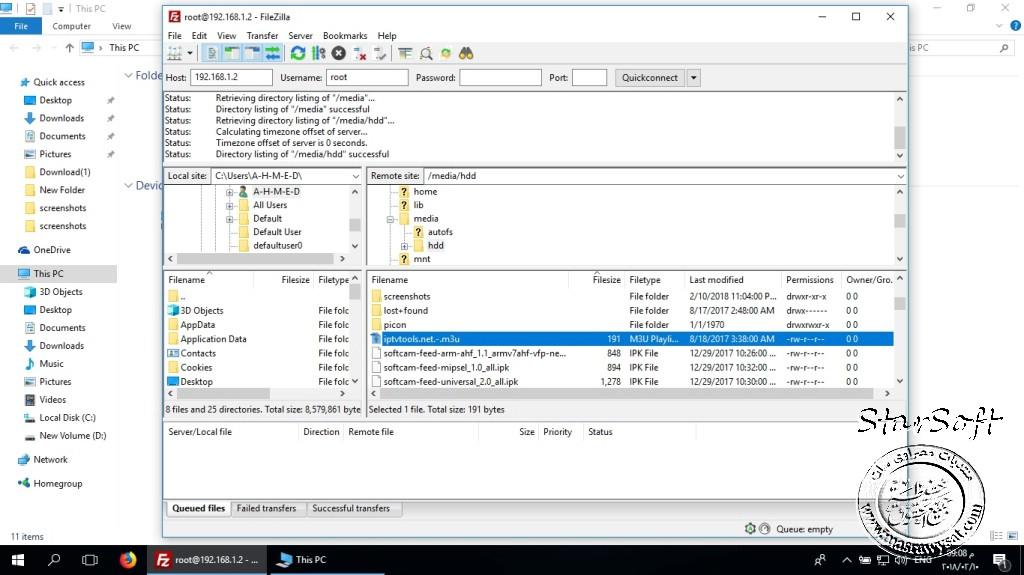Toggle synchronized browsing icon
Screen dimensions: 1024x575
coord(446,54)
